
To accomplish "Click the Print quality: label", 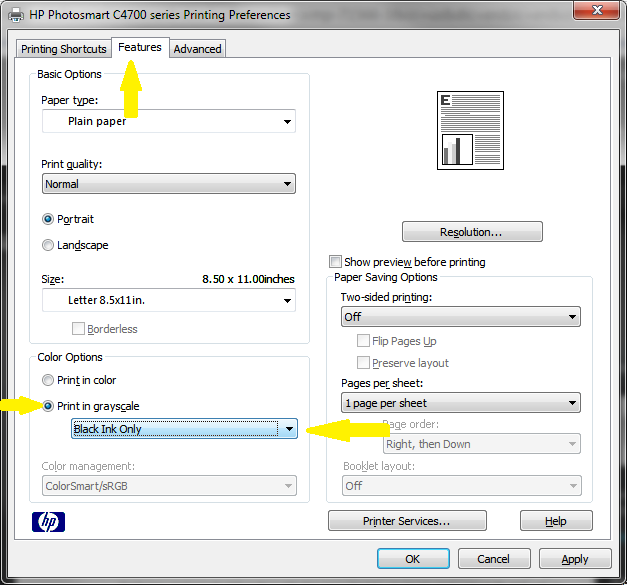I will pos(72,164).
